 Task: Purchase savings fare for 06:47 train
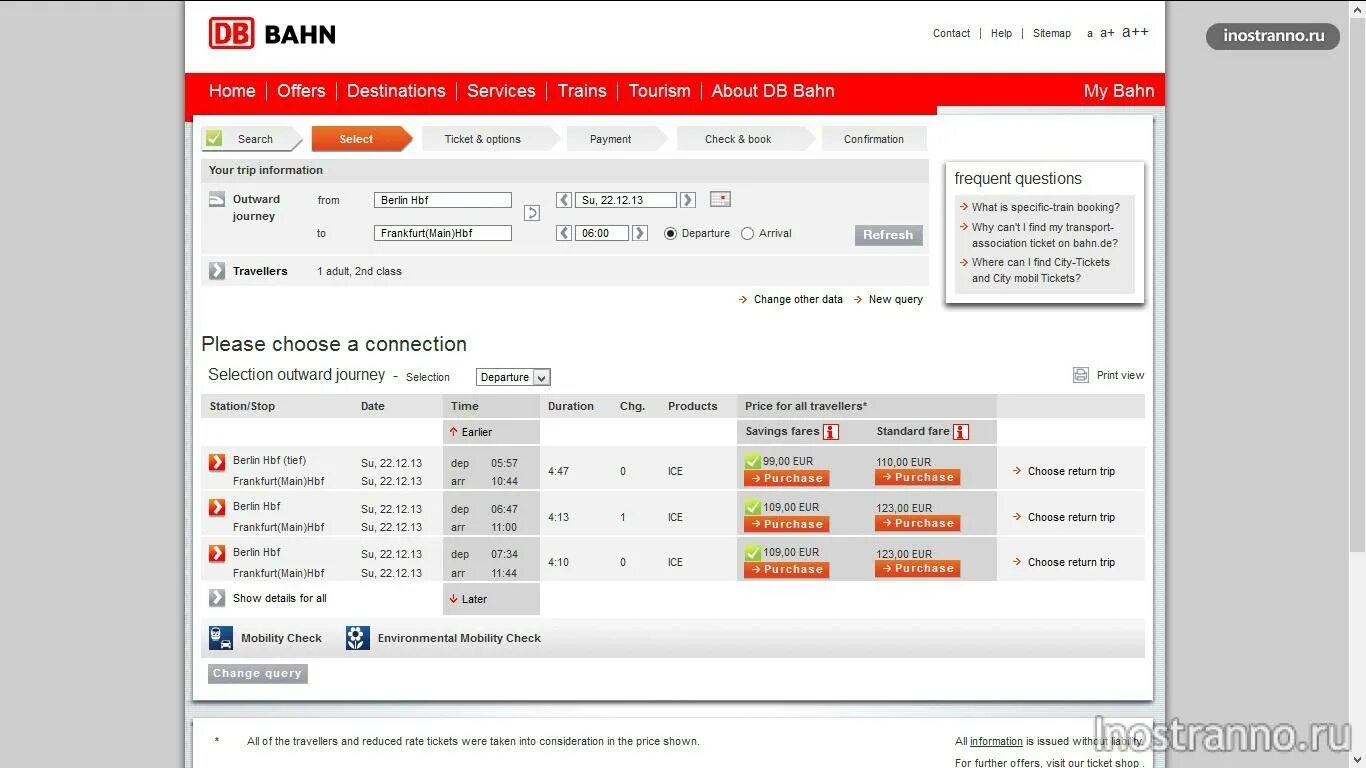(x=787, y=524)
